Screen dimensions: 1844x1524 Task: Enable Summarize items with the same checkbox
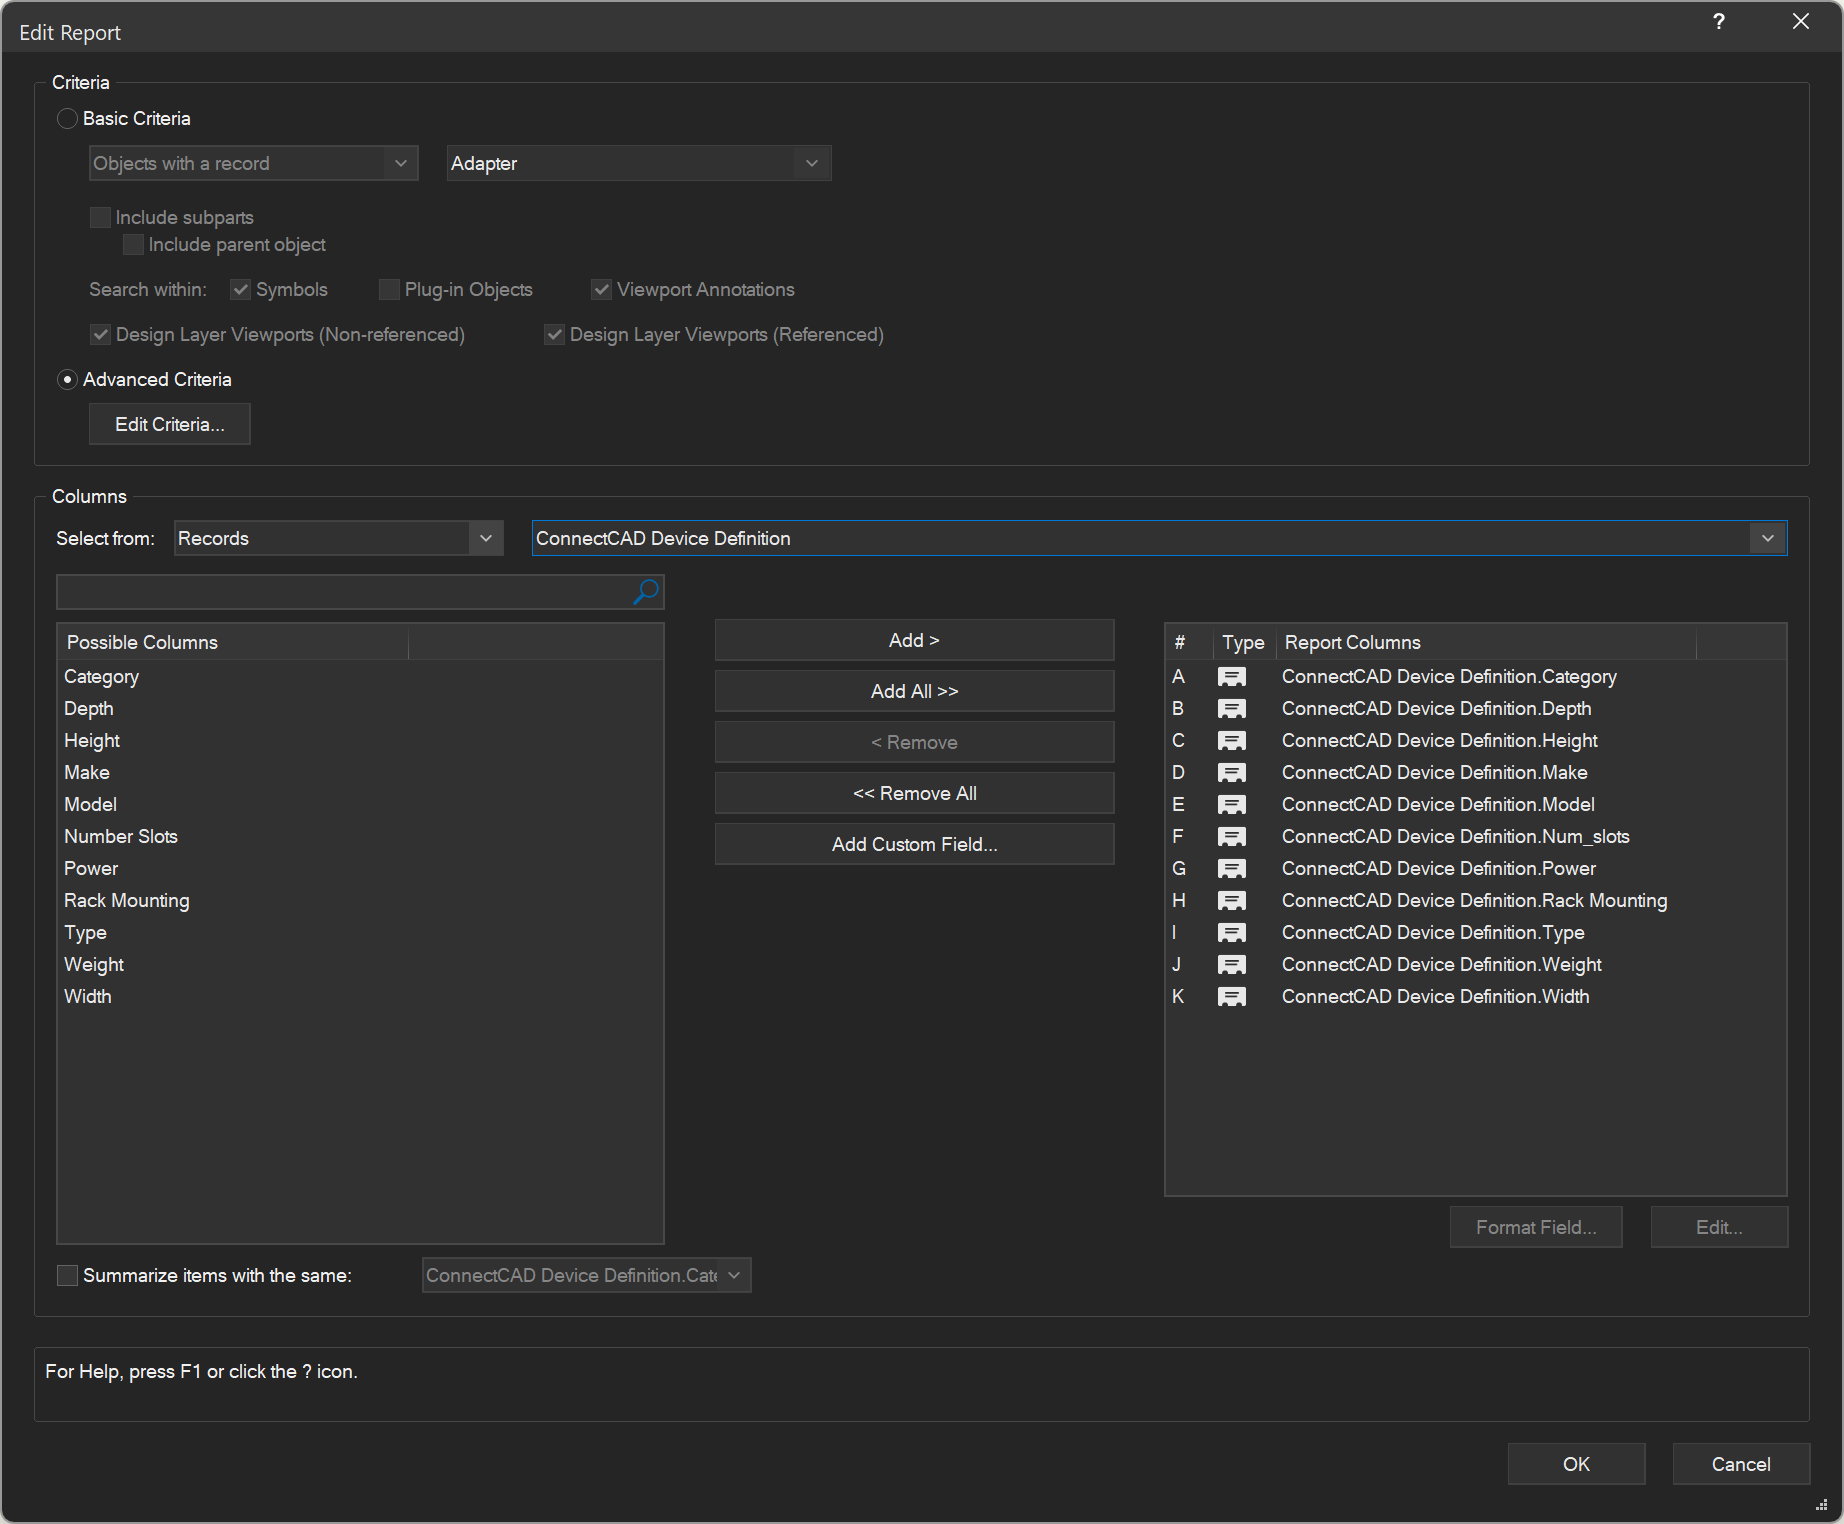point(68,1275)
